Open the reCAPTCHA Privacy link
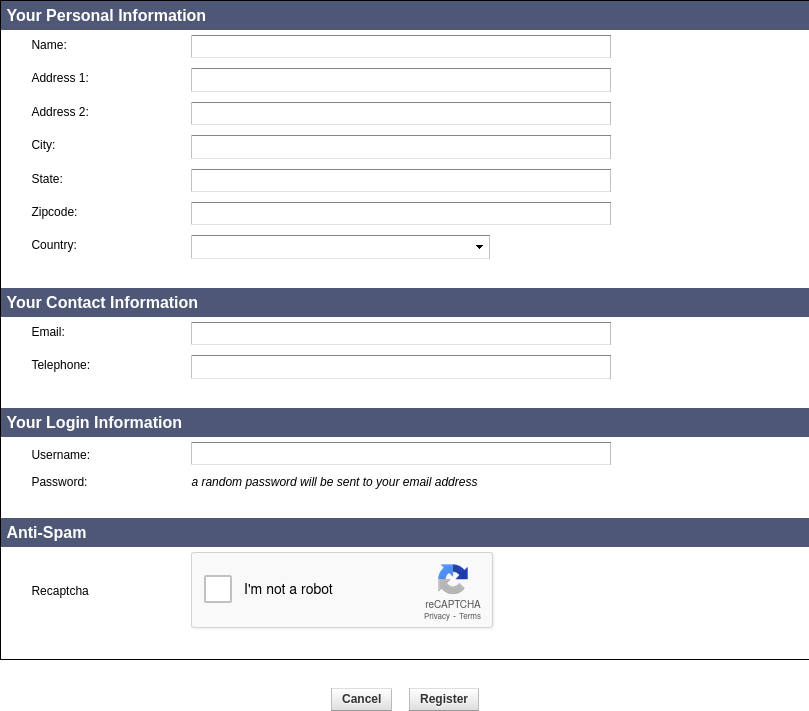The image size is (809, 711). (436, 616)
